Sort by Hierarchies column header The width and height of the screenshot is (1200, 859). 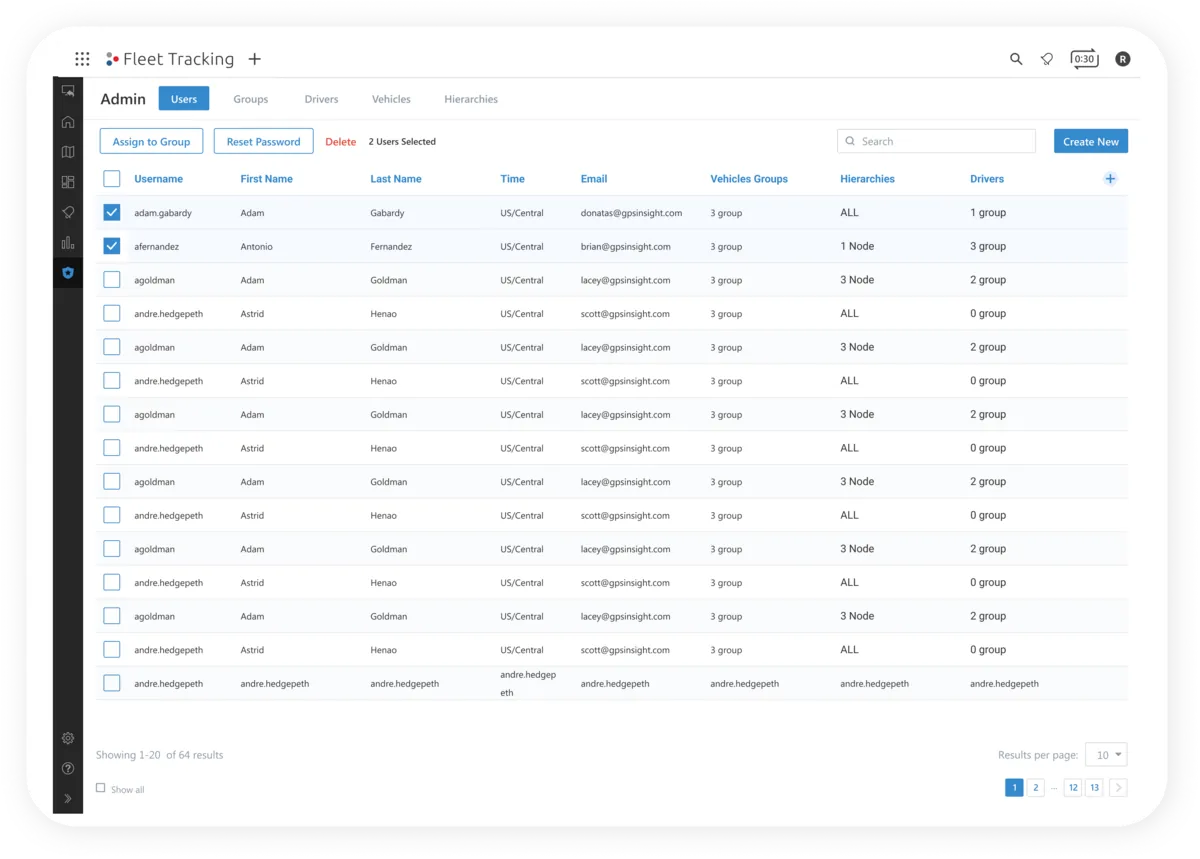pos(867,179)
